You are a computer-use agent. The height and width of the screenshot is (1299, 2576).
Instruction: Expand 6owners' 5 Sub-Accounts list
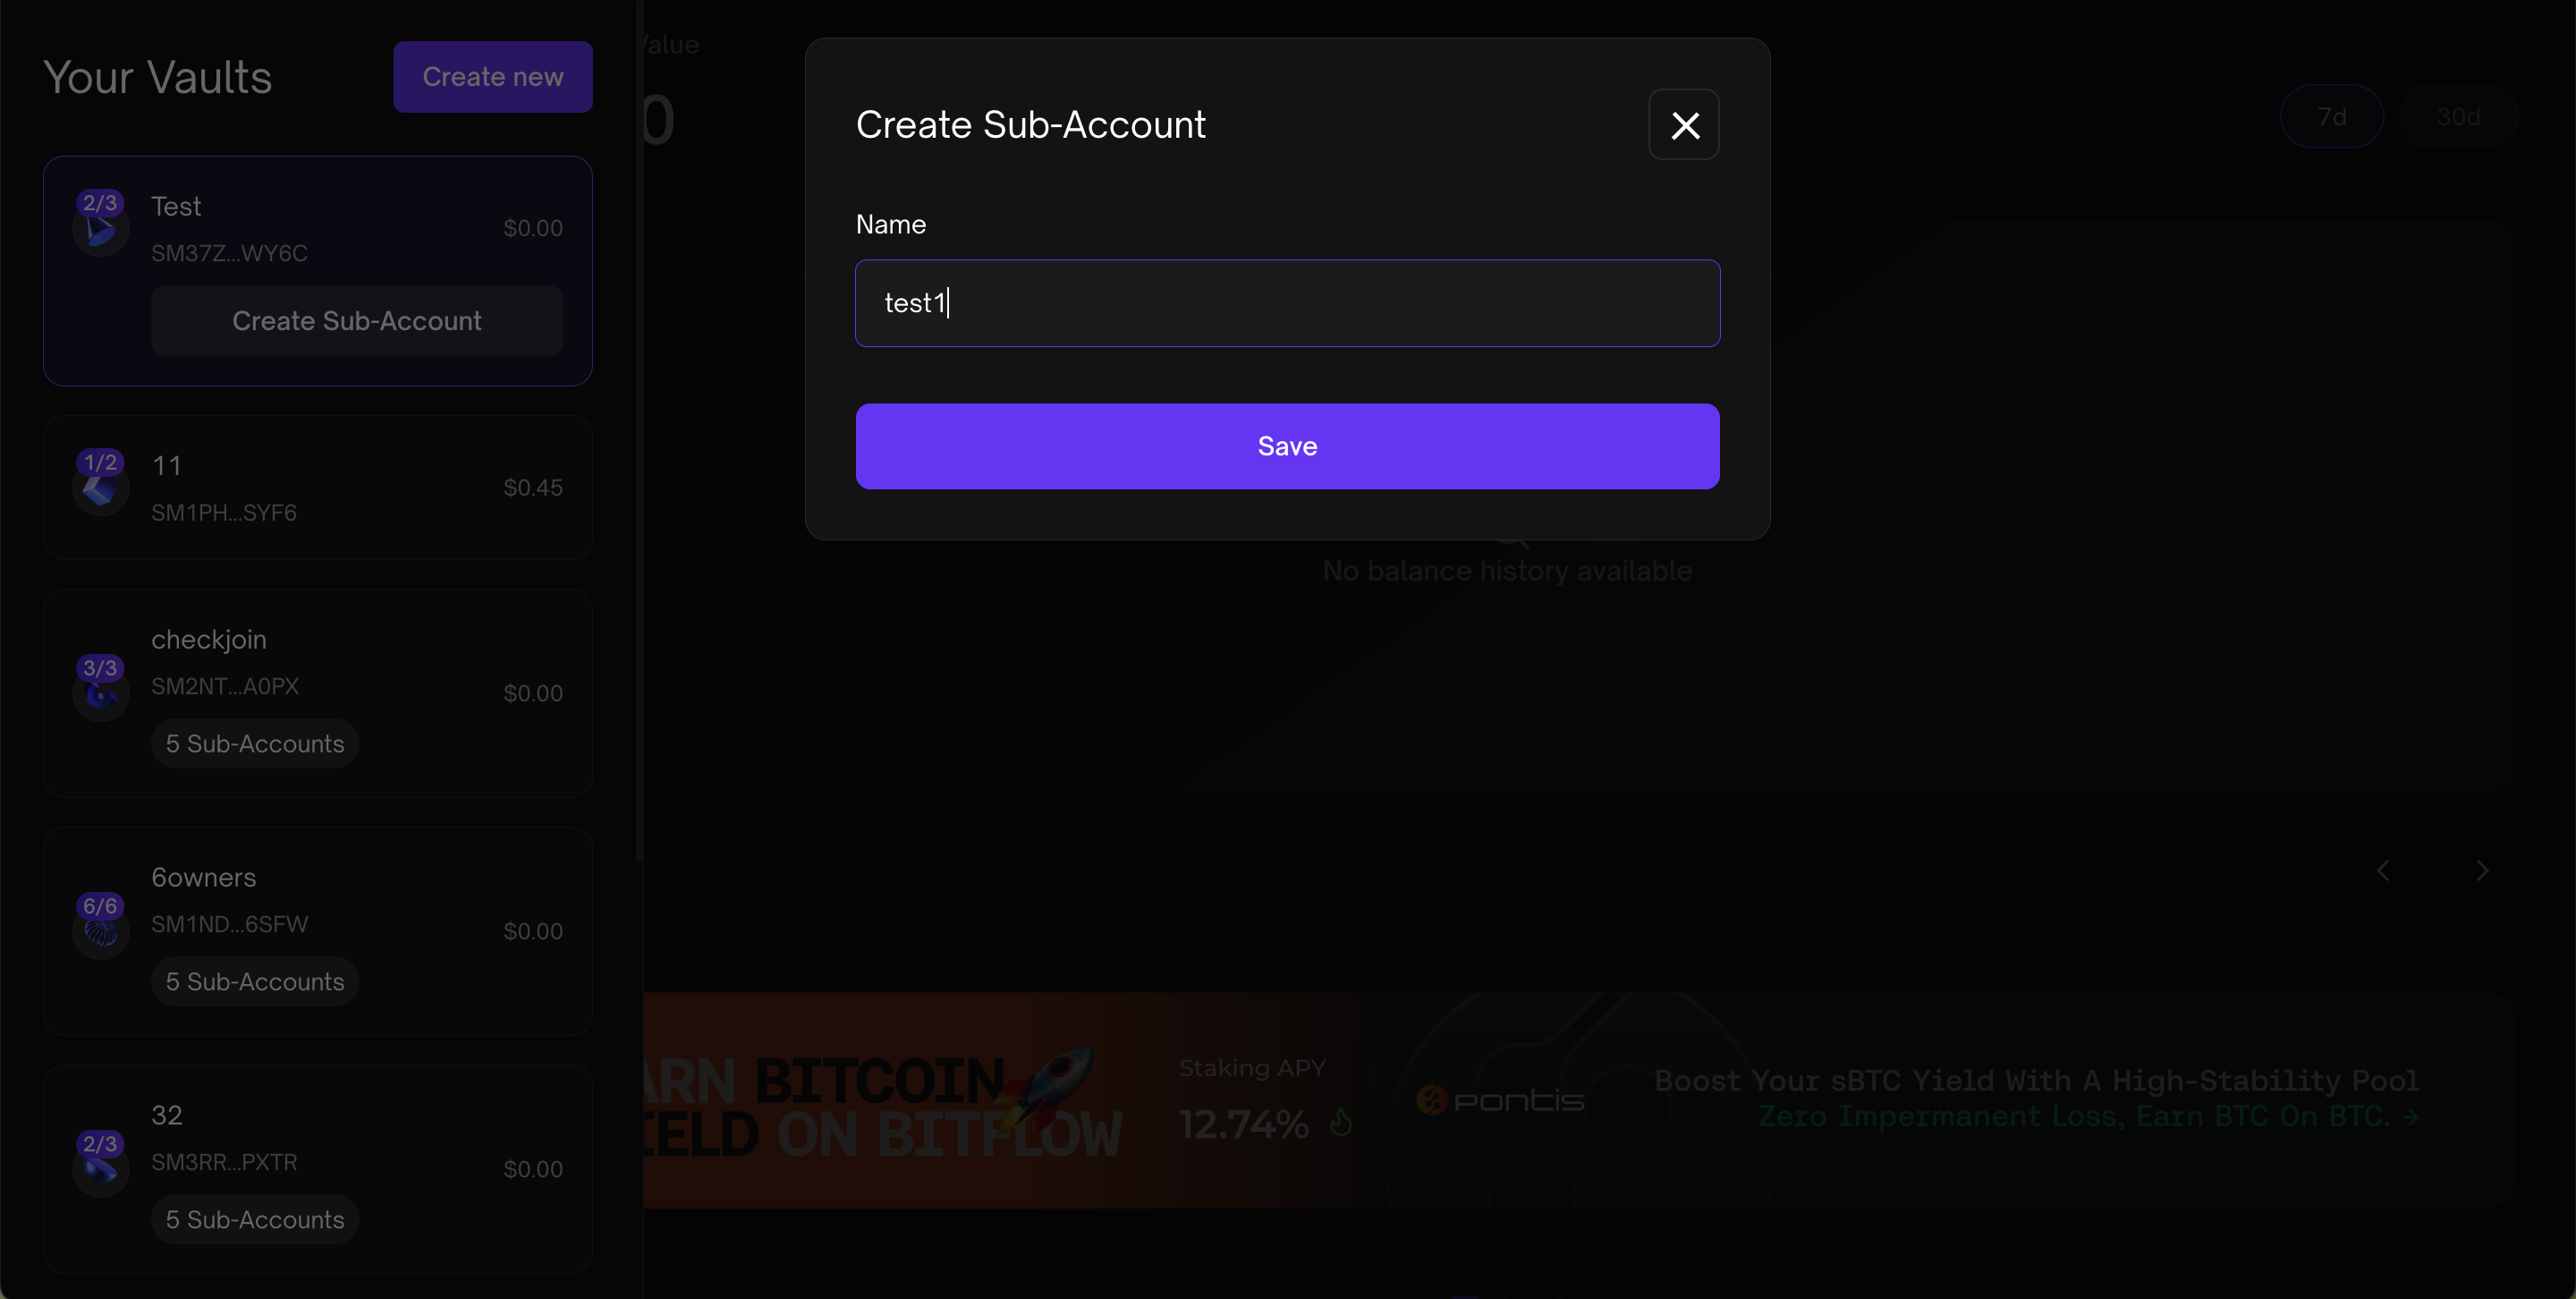tap(255, 982)
